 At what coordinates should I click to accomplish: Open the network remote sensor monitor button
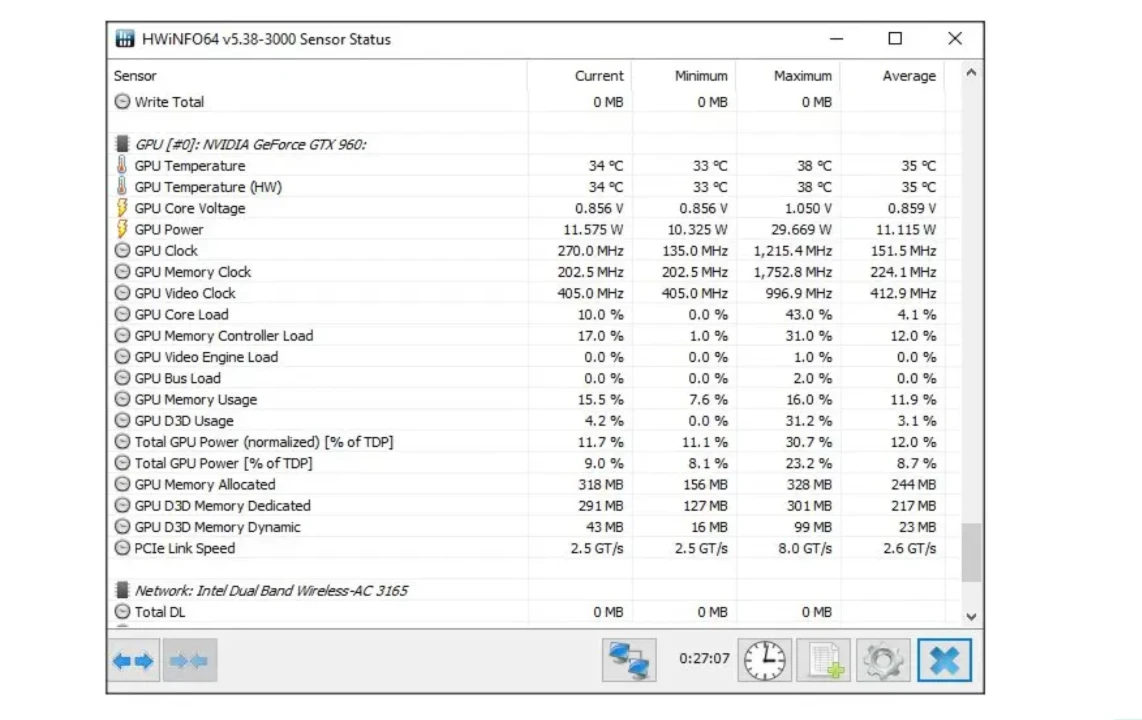pos(629,660)
